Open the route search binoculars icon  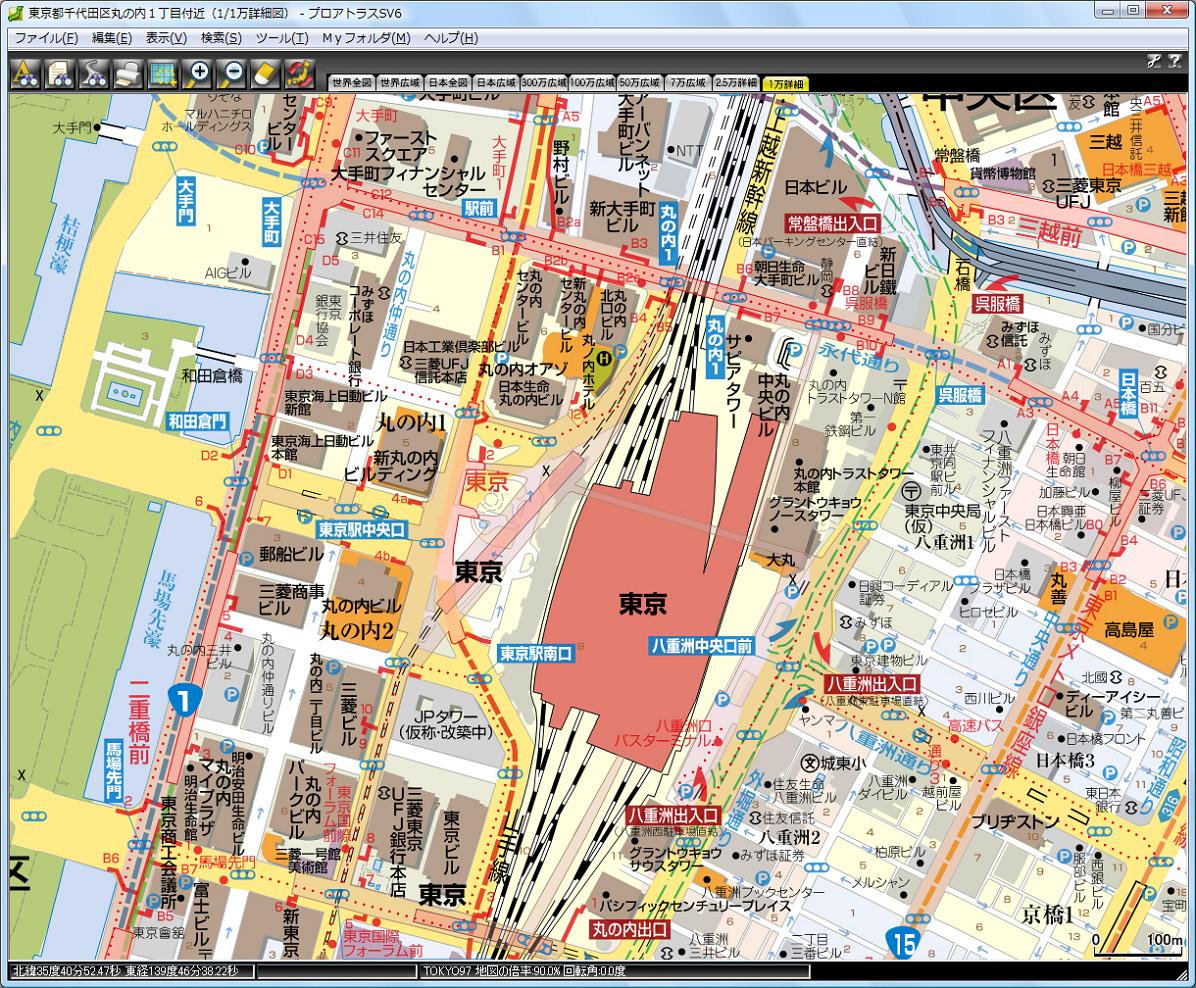pos(94,74)
